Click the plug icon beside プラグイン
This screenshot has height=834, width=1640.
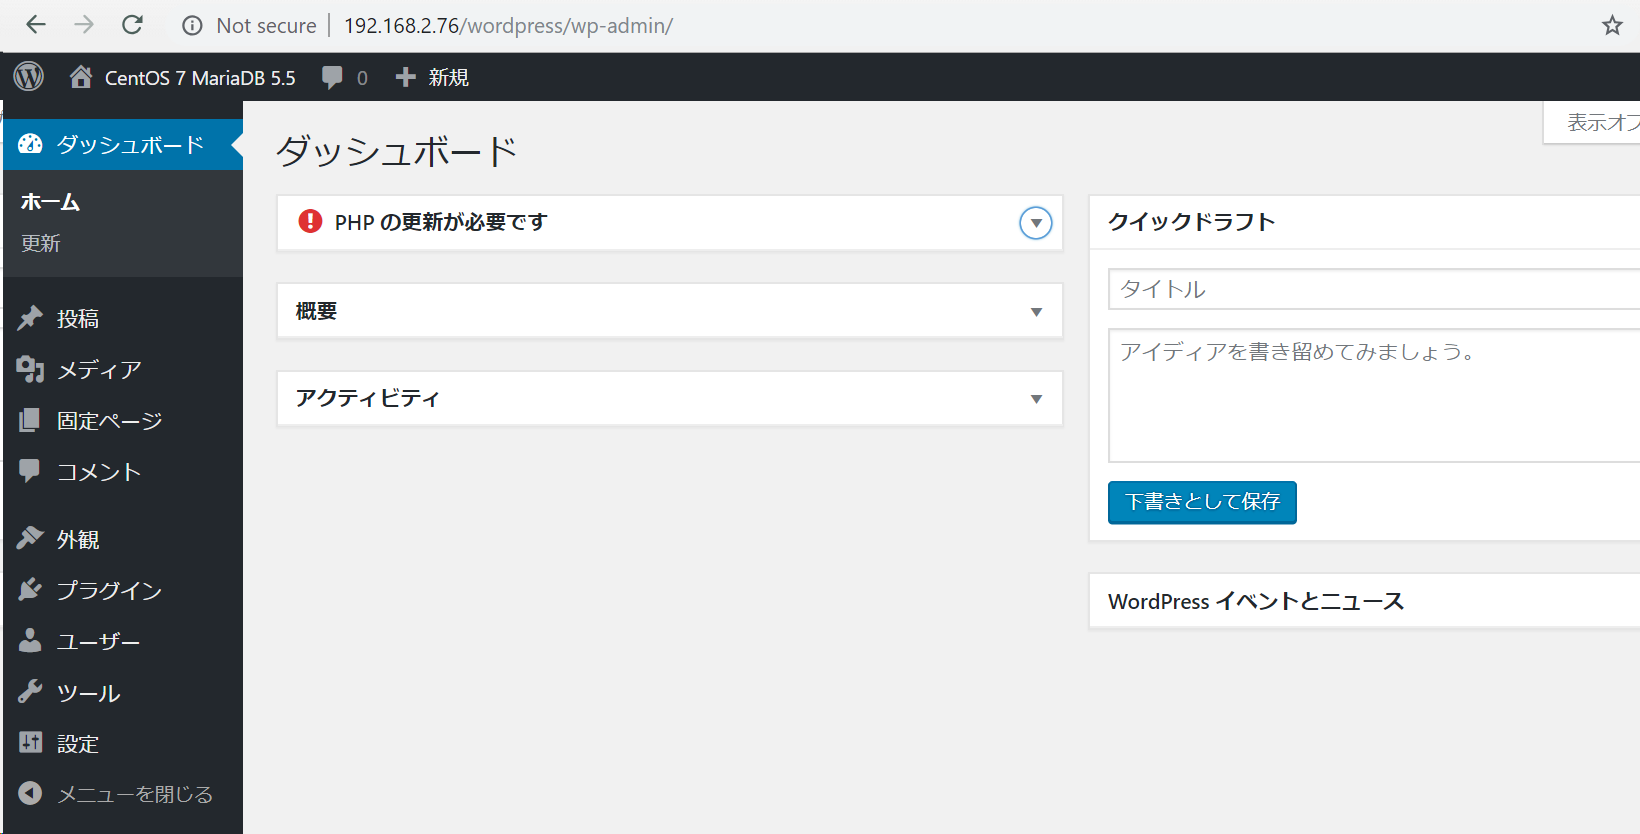tap(30, 590)
